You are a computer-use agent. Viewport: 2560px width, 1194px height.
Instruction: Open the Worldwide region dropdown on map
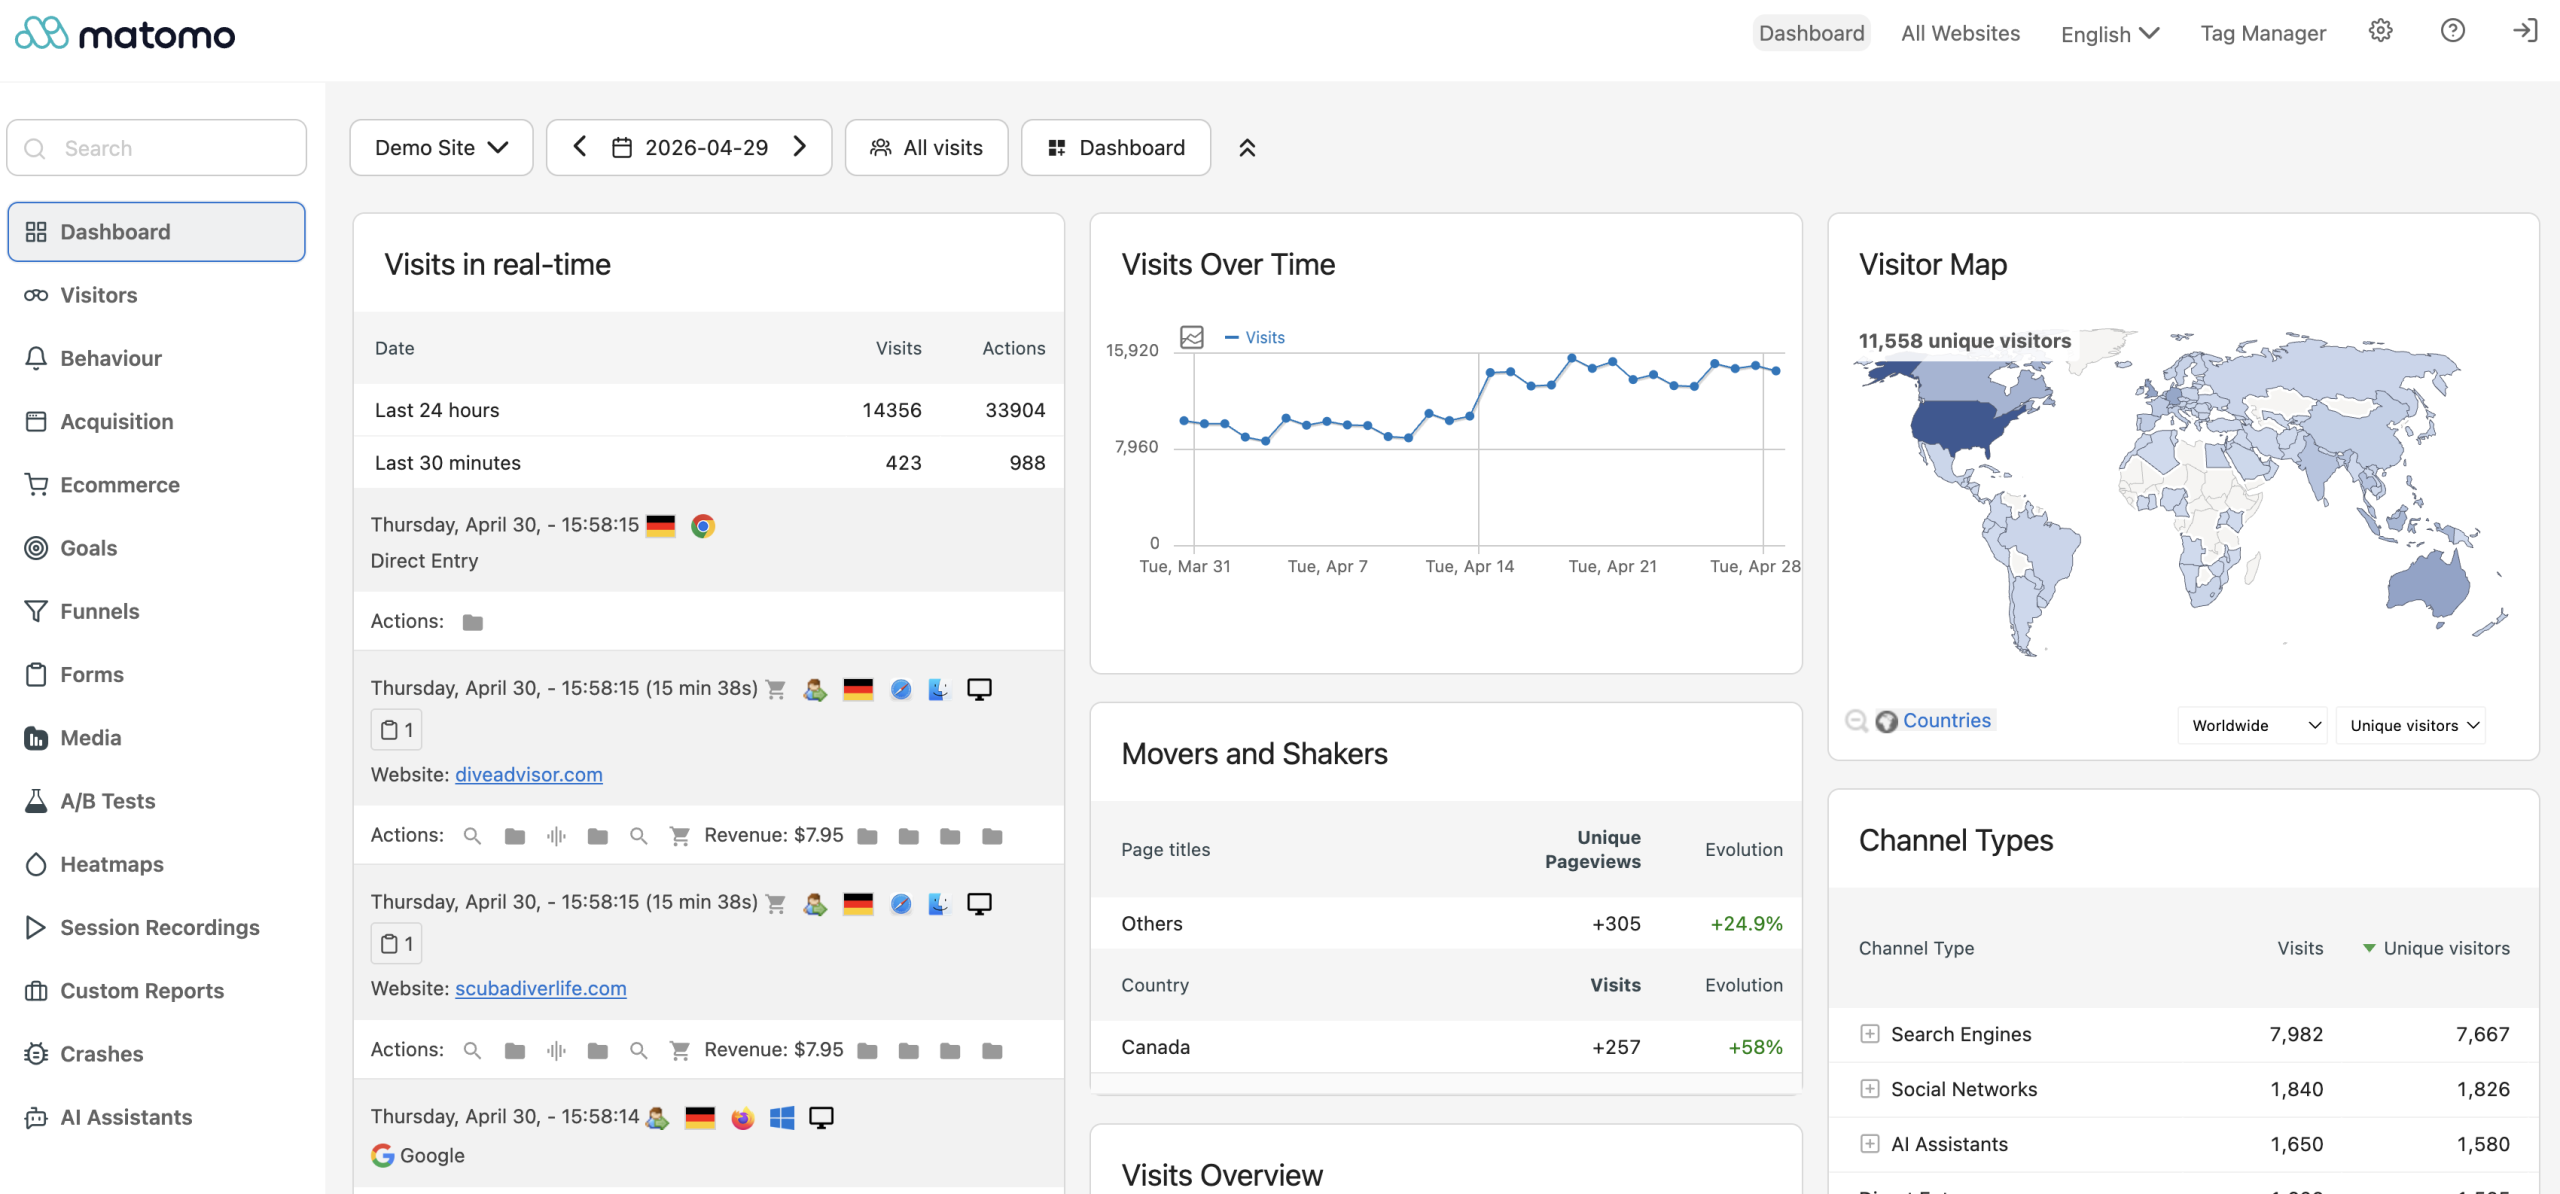[x=2253, y=725]
